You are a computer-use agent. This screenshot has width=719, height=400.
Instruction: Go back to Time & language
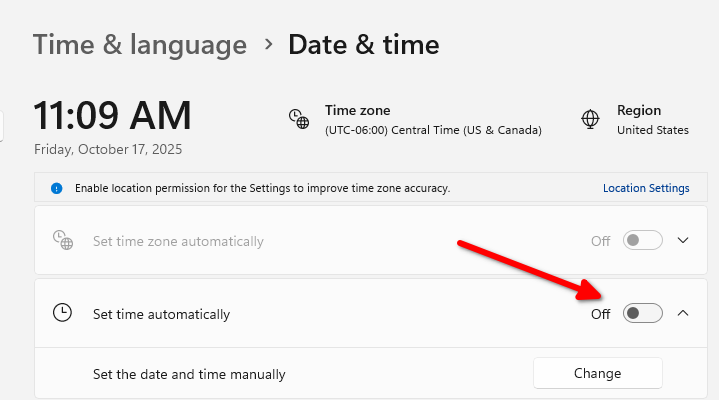[x=140, y=45]
